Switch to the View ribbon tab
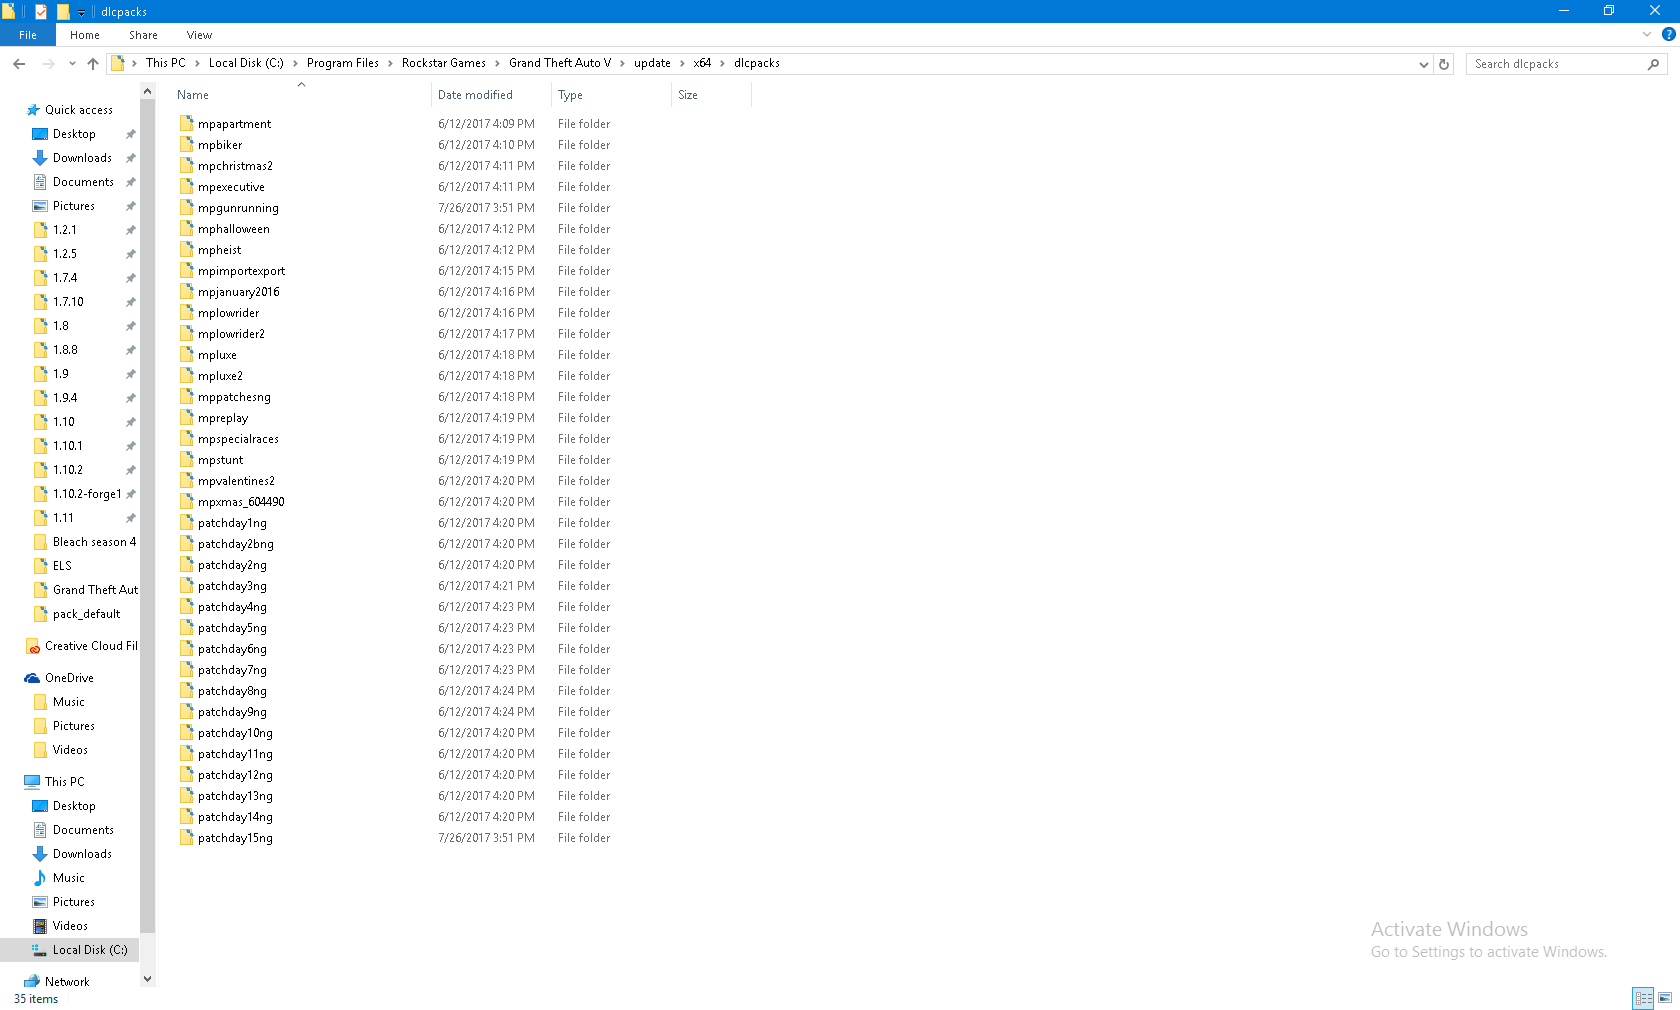The height and width of the screenshot is (1010, 1680). (199, 35)
